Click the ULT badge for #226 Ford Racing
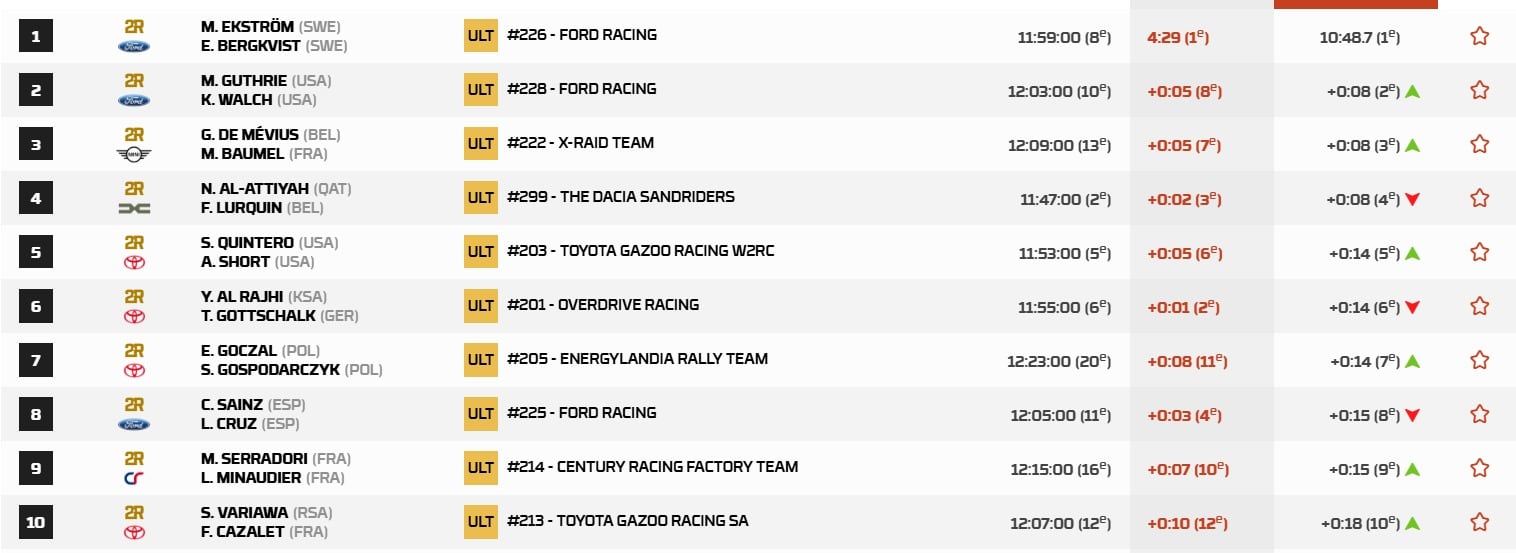Viewport: 1516px width, 553px height. pyautogui.click(x=481, y=36)
